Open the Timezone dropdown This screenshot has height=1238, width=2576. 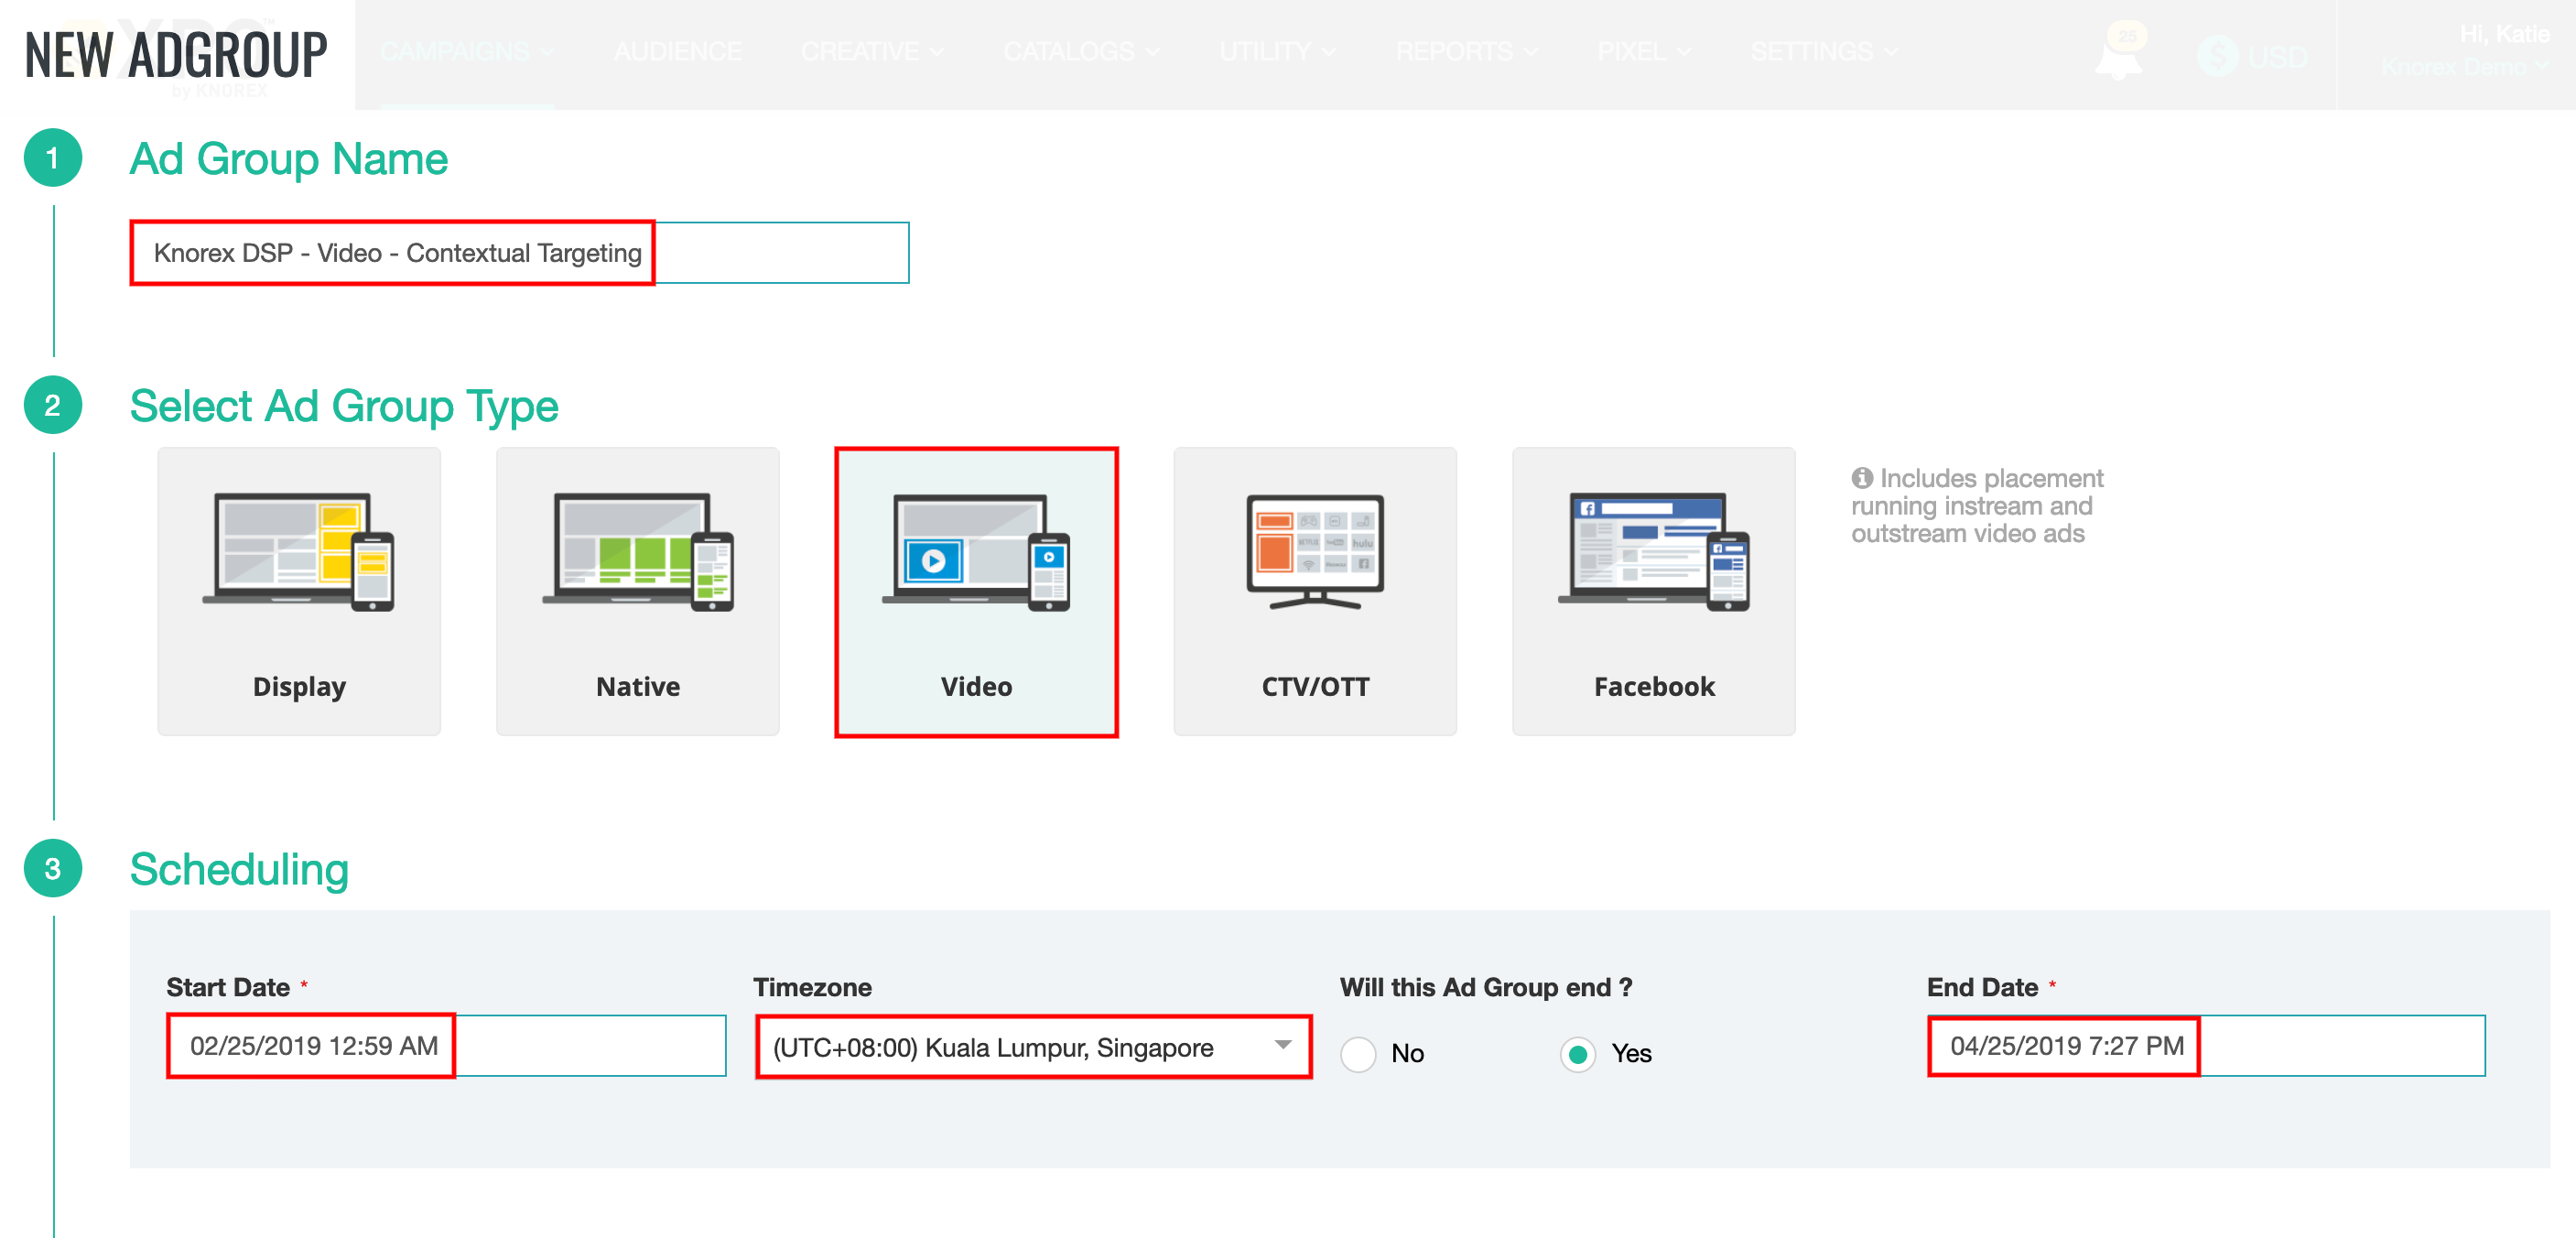point(1034,1047)
